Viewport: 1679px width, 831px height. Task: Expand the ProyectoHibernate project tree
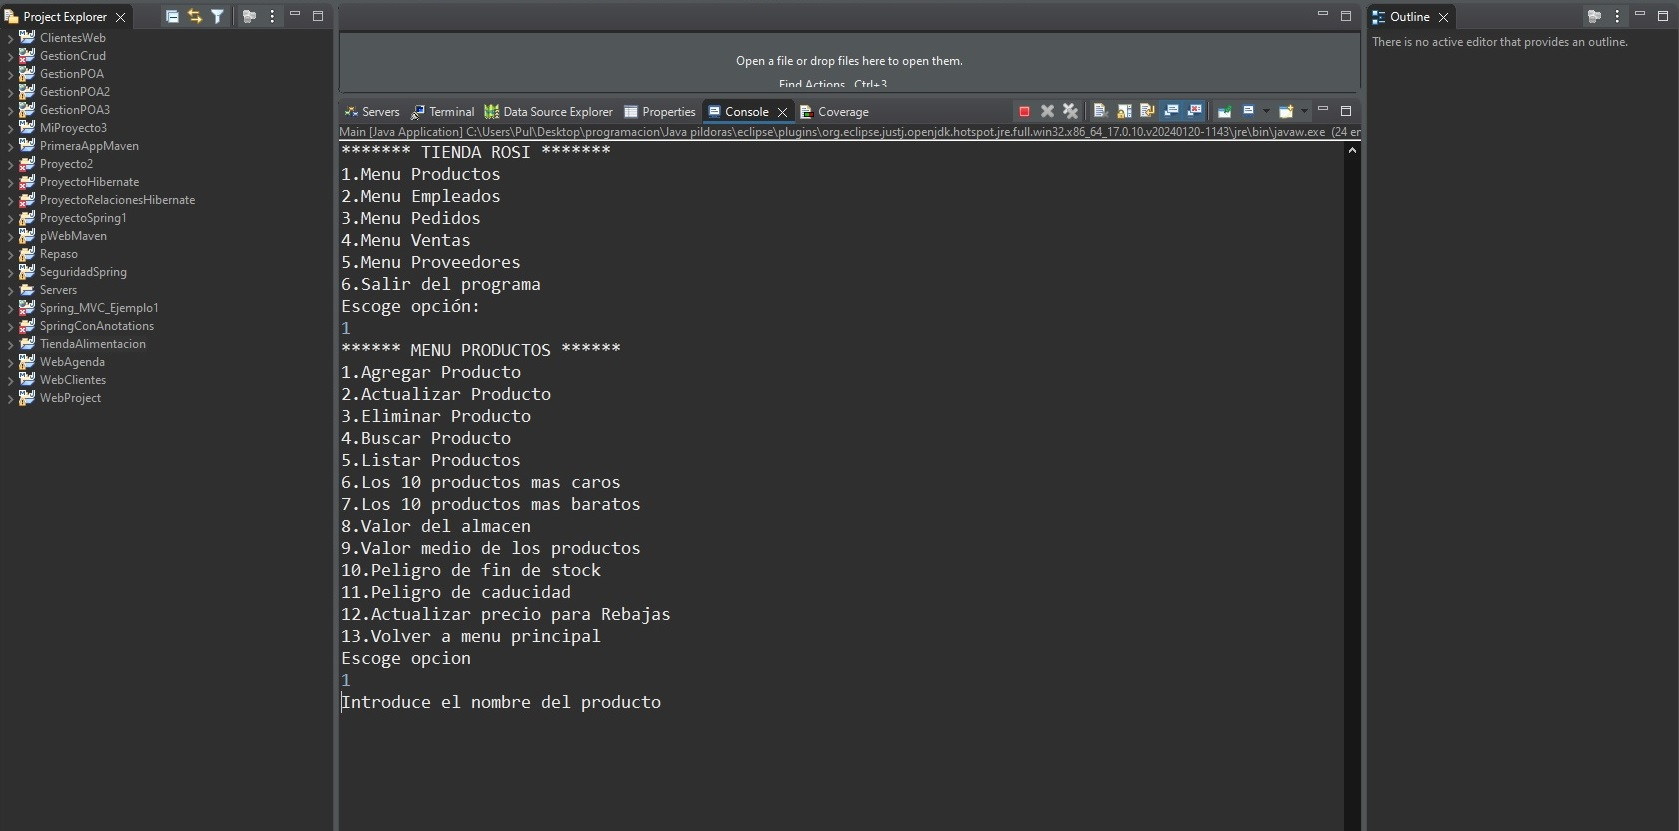coord(10,183)
